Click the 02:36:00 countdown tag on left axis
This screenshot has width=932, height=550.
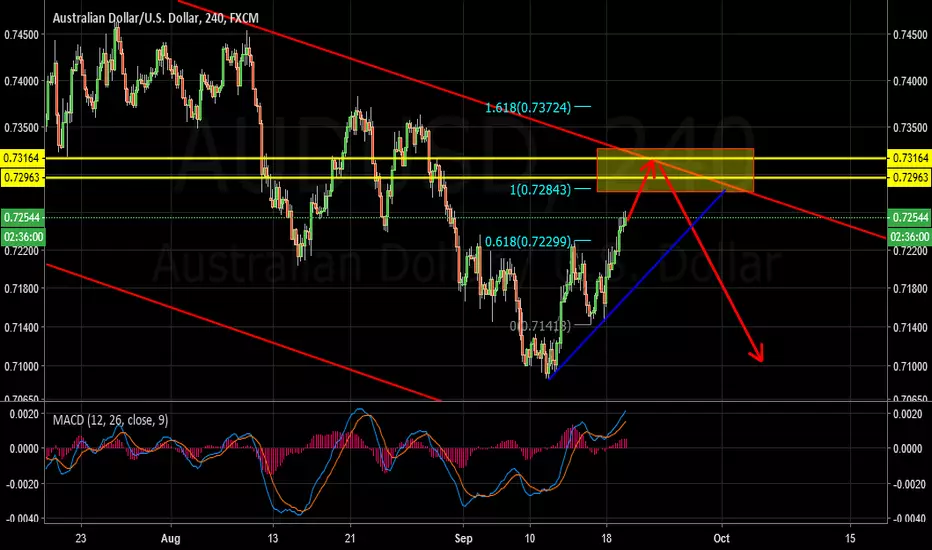click(x=23, y=237)
